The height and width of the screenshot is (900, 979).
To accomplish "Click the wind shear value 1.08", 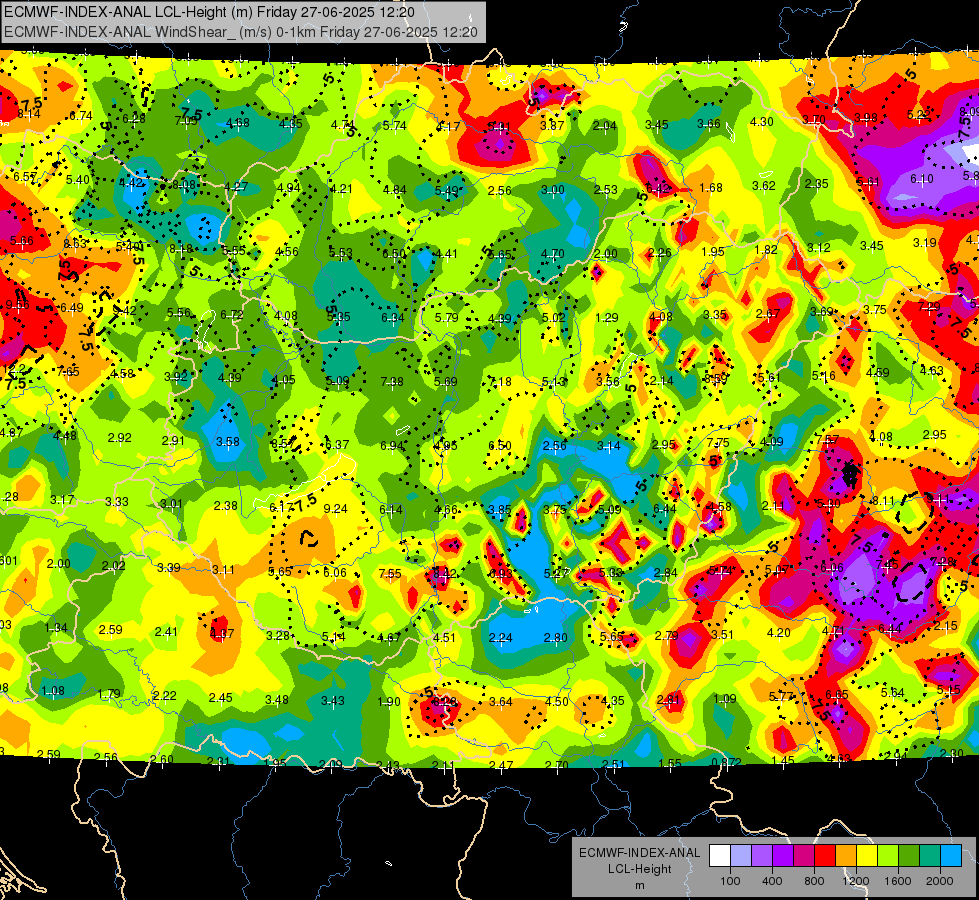I will click(52, 690).
